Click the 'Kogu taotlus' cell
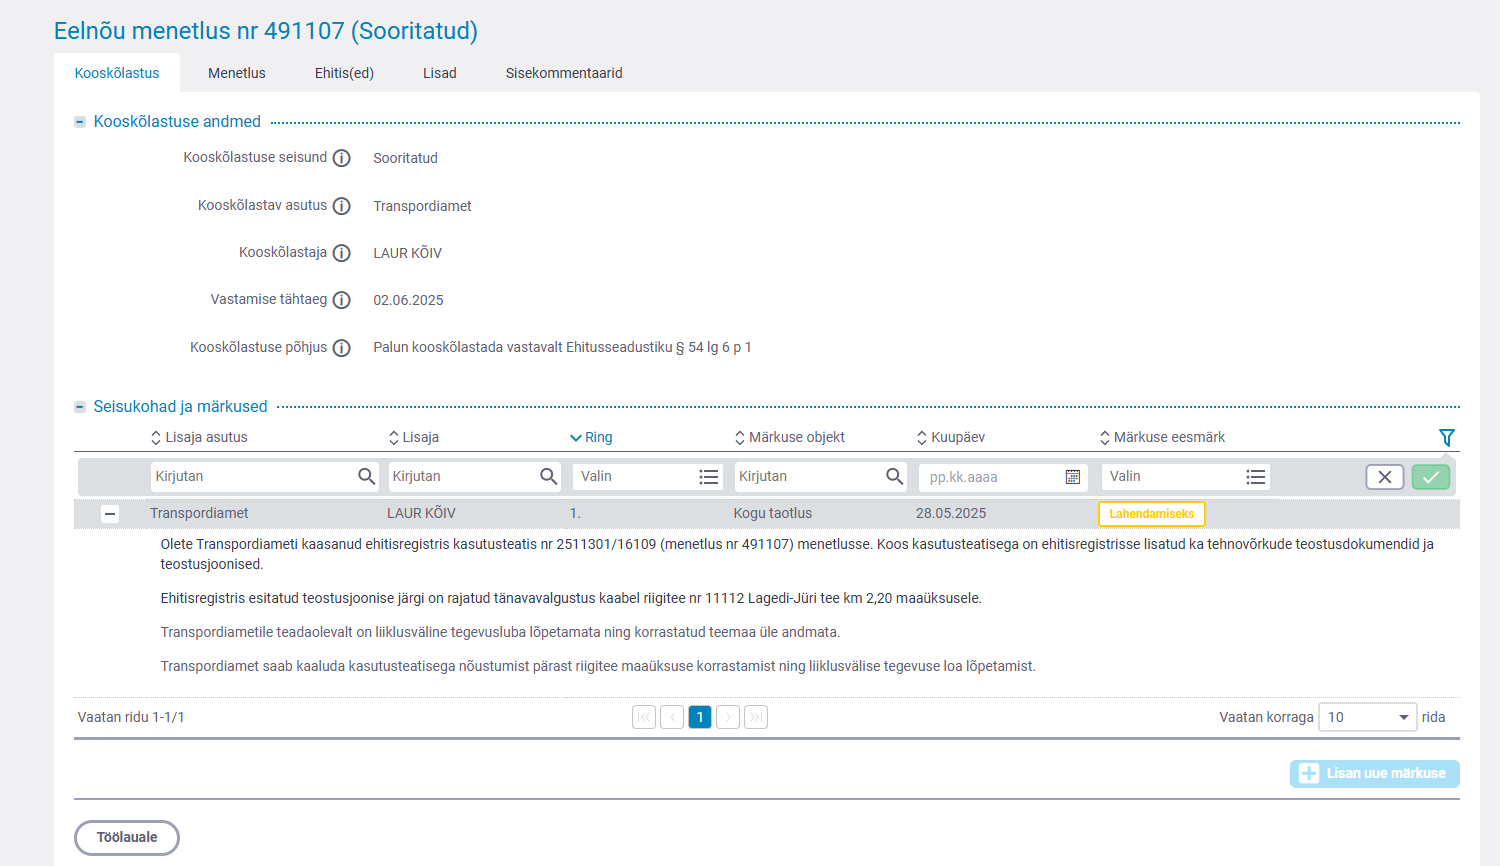This screenshot has height=866, width=1500. pyautogui.click(x=773, y=514)
